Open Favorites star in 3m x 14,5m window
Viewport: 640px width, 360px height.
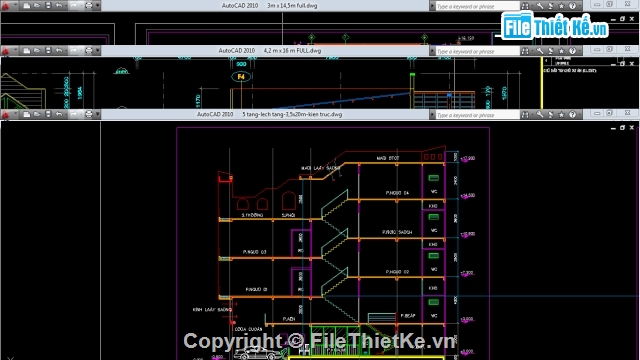click(x=562, y=6)
